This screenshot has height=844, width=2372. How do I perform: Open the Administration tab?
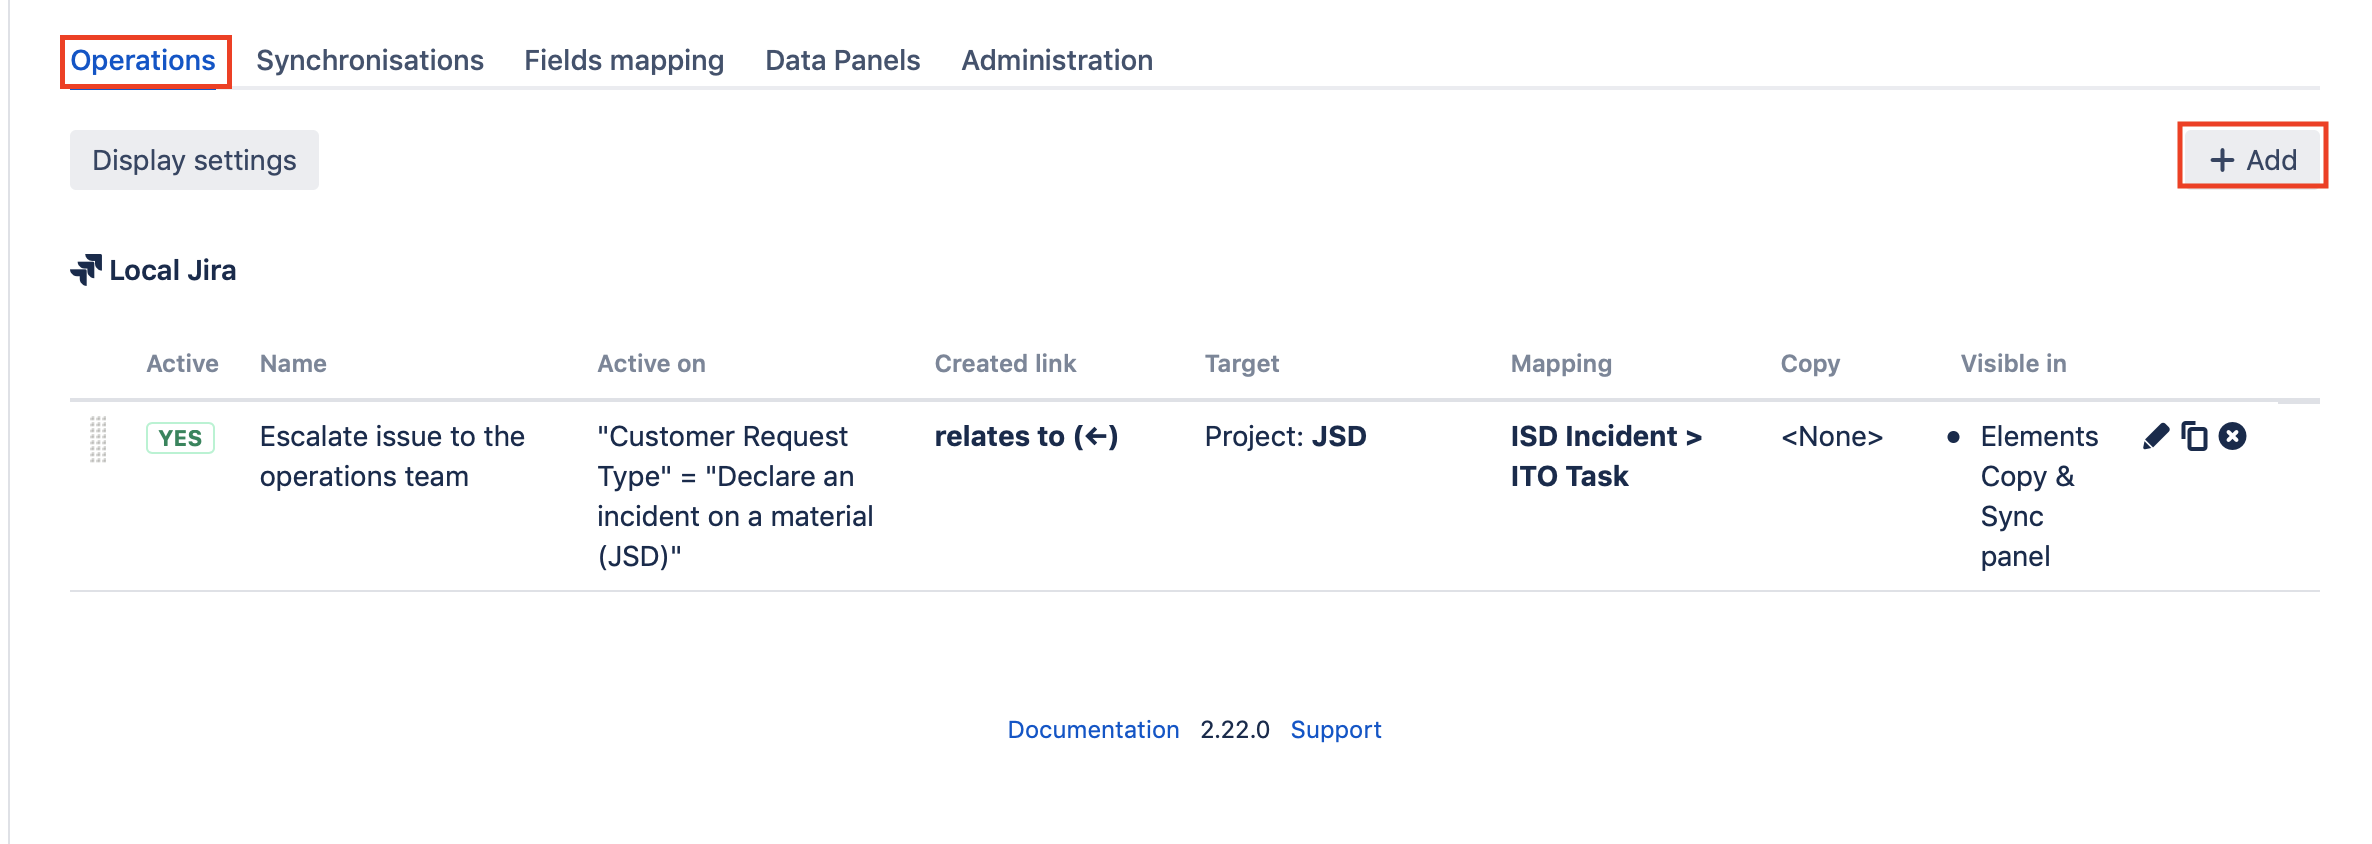tap(1056, 61)
